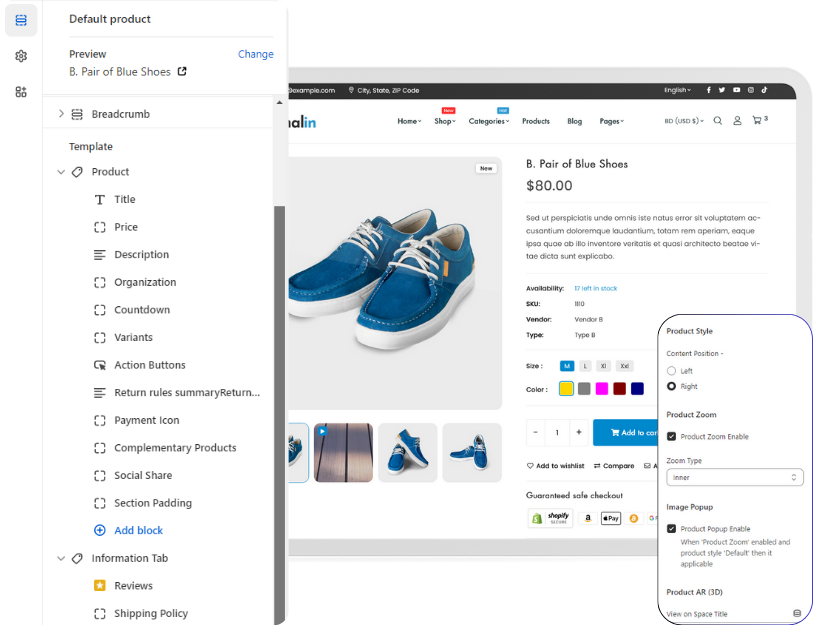The width and height of the screenshot is (813, 625).
Task: Open the Zoom Type dropdown
Action: (735, 477)
